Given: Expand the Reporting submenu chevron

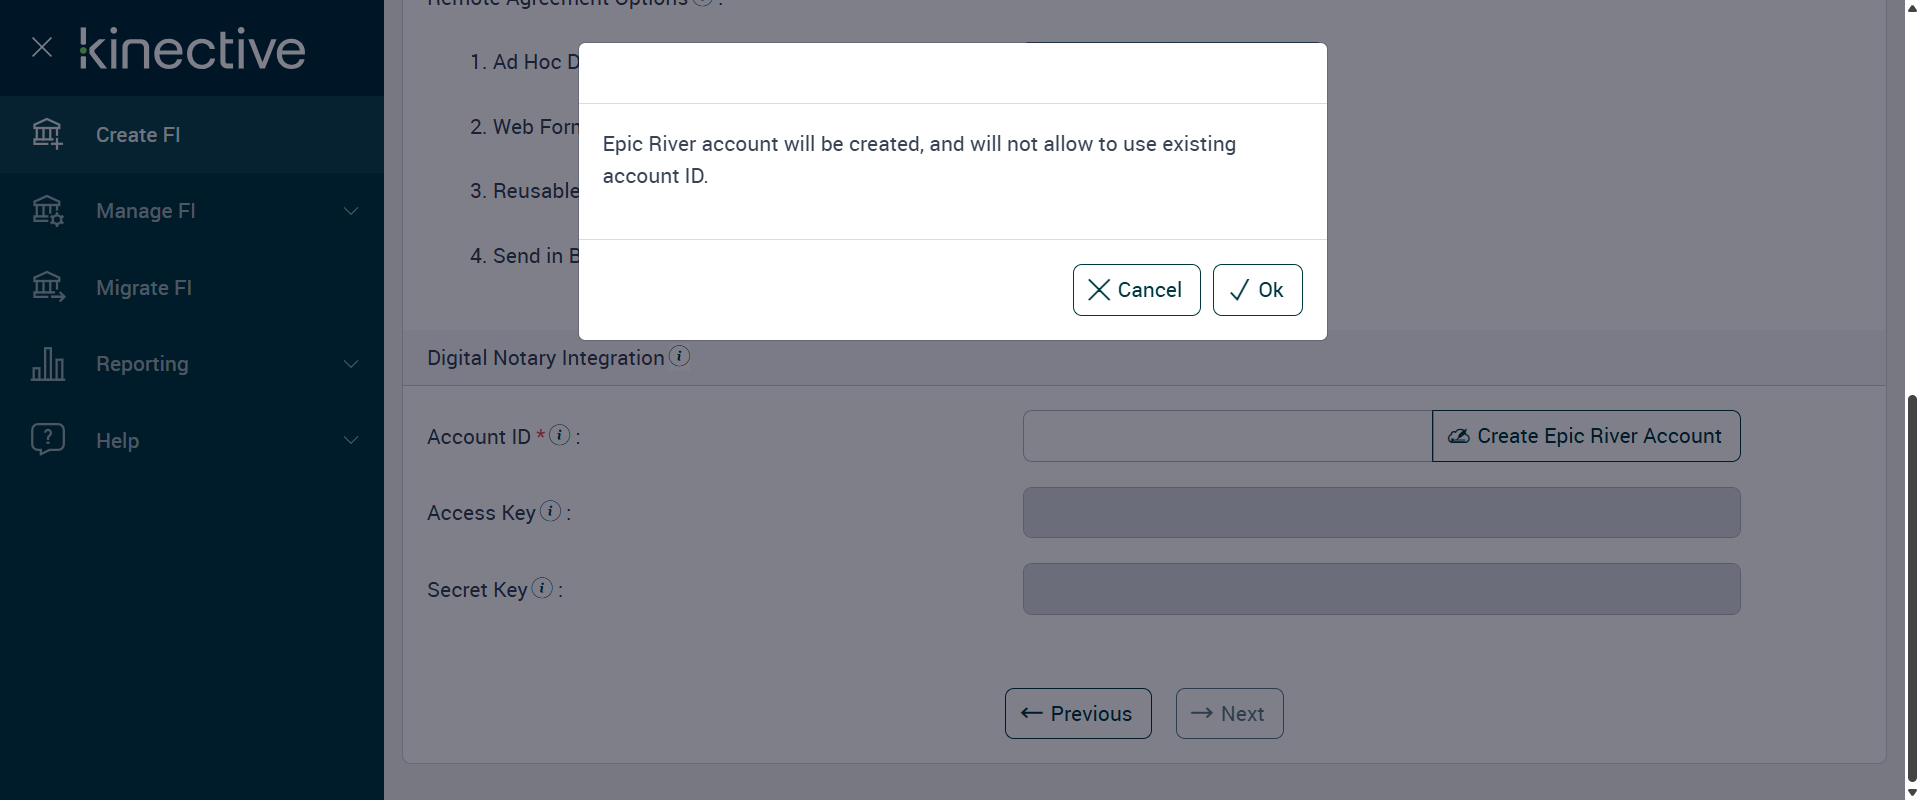Looking at the screenshot, I should click(351, 364).
